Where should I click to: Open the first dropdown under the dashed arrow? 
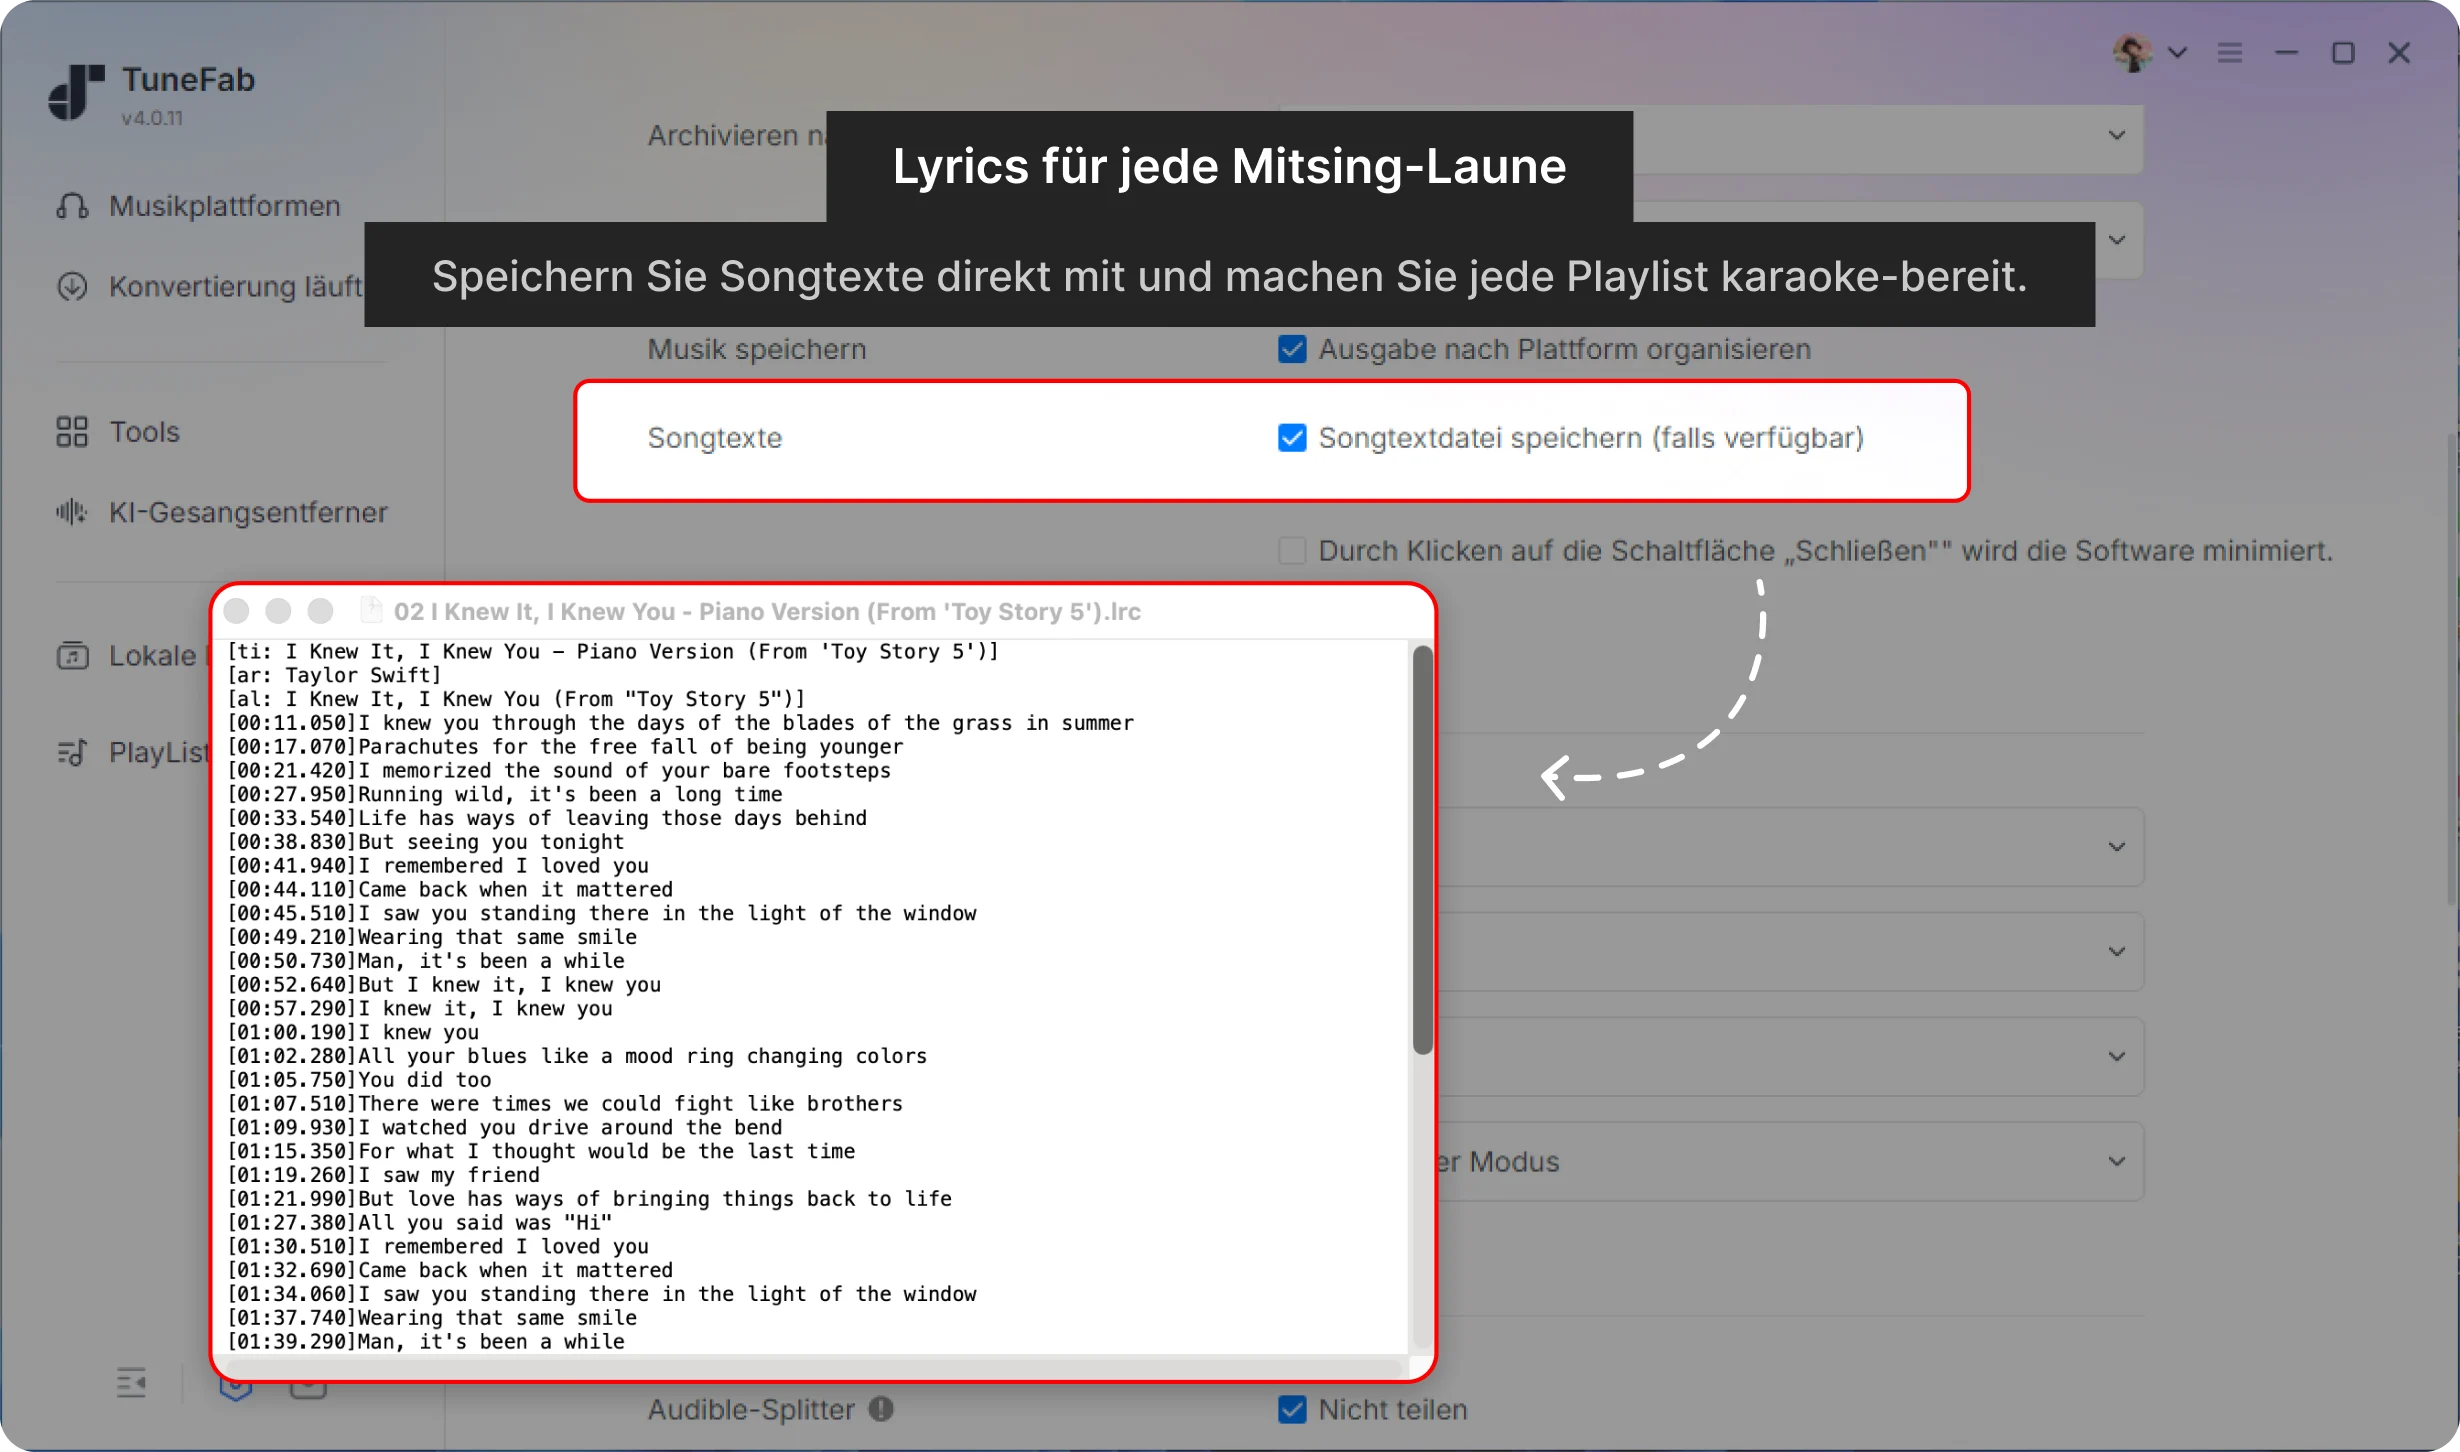point(1790,847)
